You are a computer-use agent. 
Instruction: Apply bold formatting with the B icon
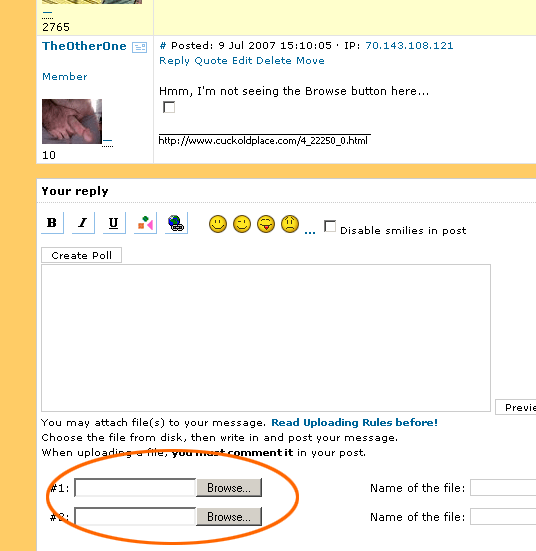click(52, 223)
